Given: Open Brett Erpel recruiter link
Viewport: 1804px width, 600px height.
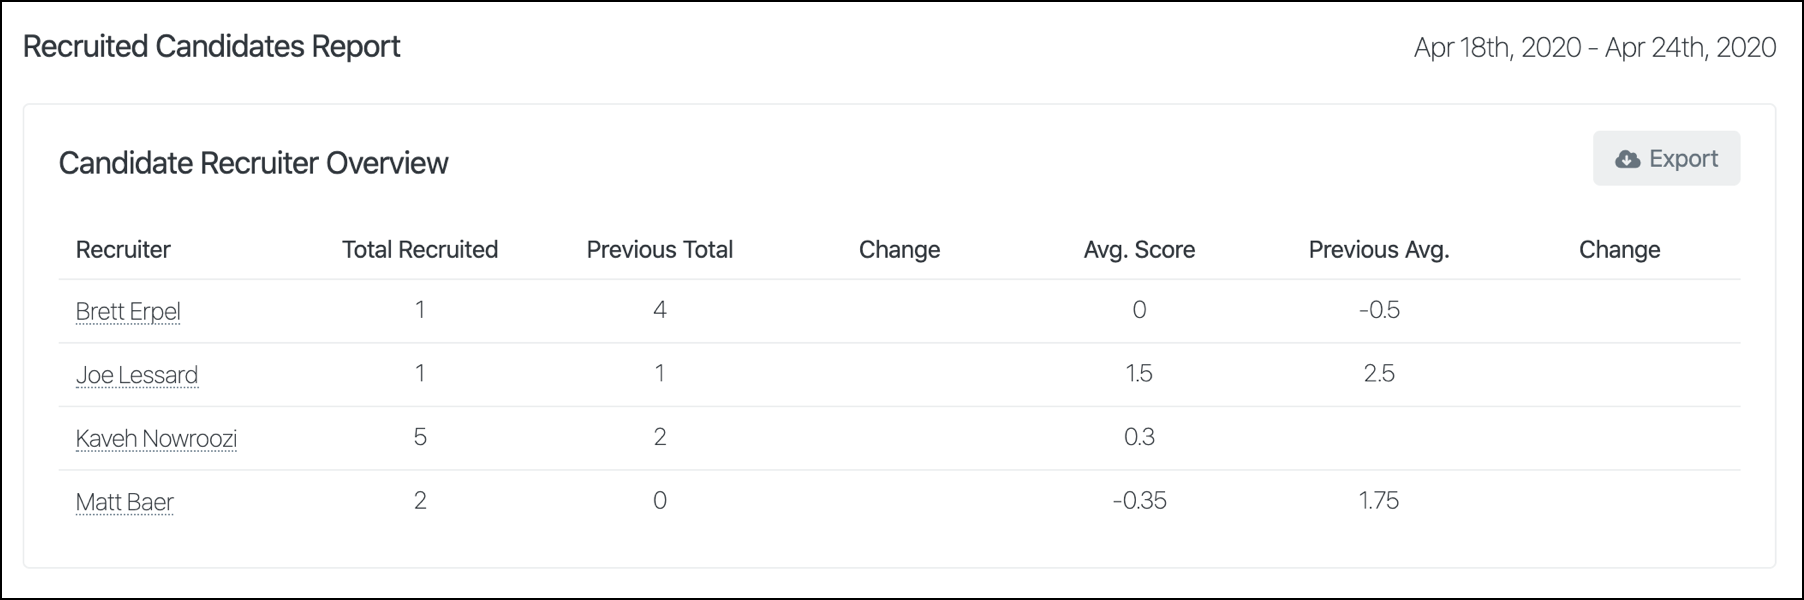Looking at the screenshot, I should [128, 311].
